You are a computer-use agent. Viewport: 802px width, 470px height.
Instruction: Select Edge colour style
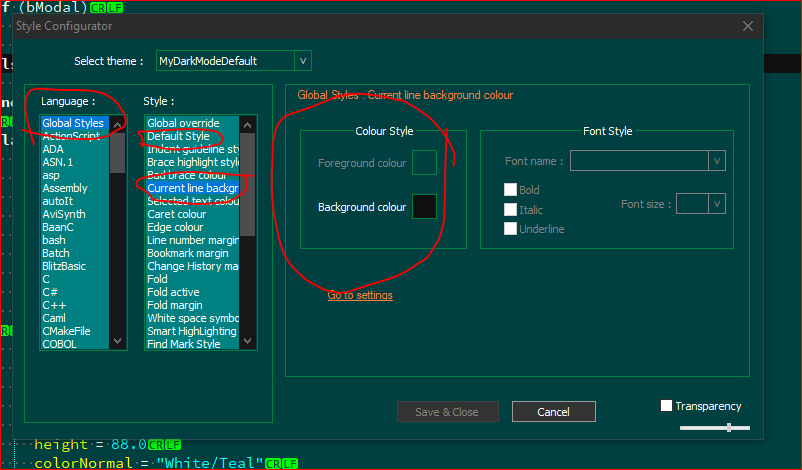pos(192,227)
